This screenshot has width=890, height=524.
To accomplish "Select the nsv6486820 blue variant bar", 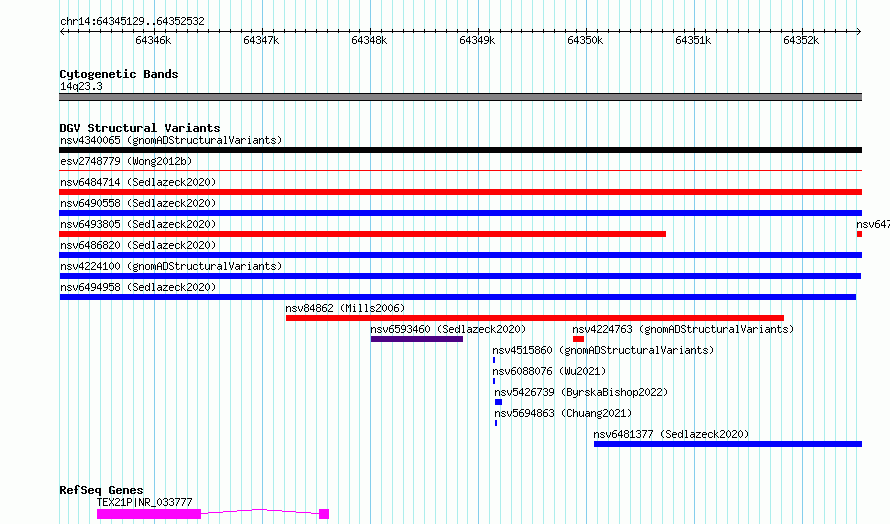I will coord(460,255).
